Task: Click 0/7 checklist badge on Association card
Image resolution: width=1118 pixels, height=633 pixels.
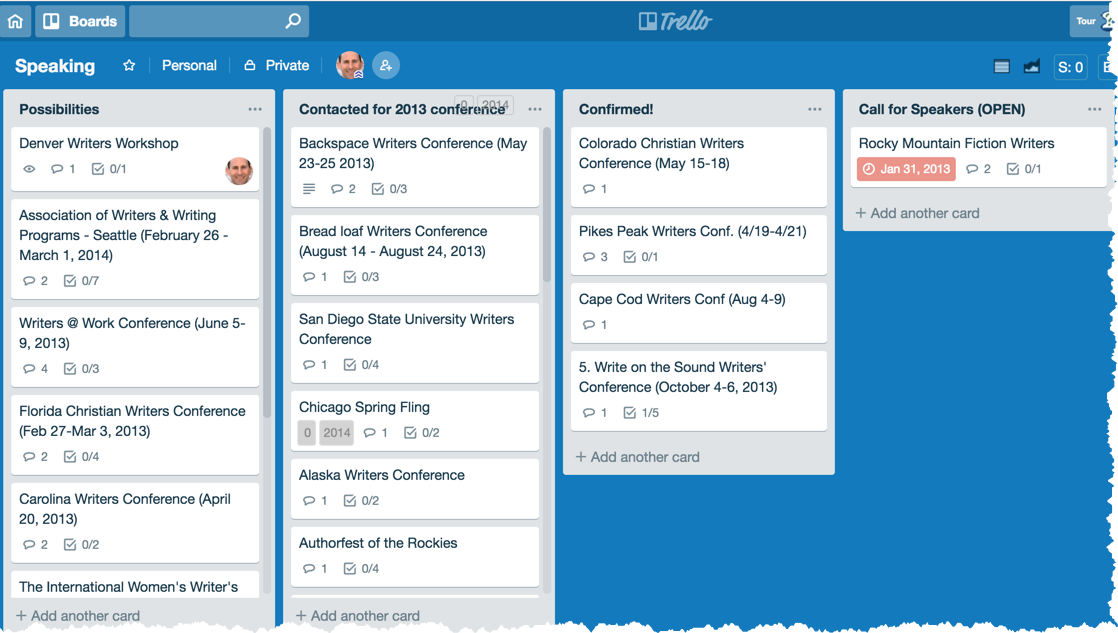Action: coord(81,281)
